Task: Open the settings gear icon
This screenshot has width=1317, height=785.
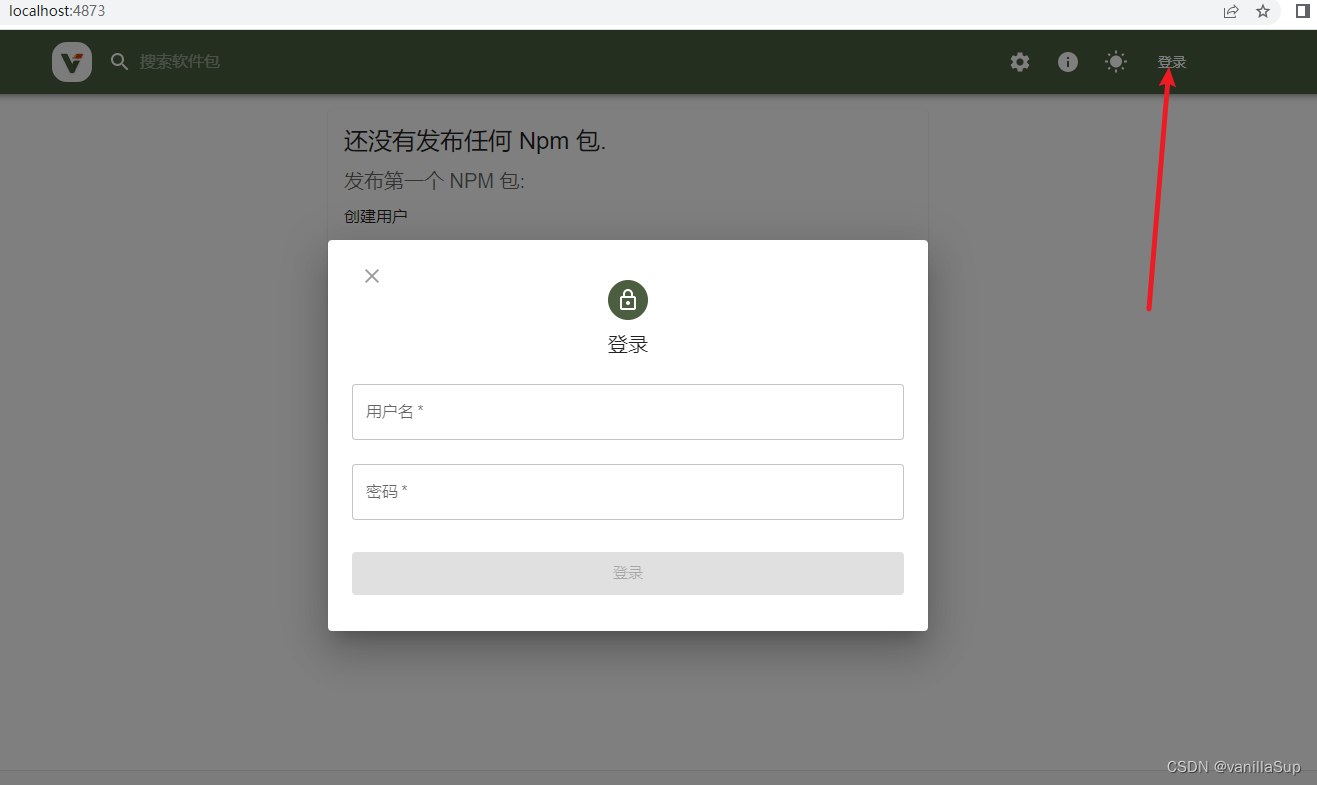Action: pos(1019,62)
